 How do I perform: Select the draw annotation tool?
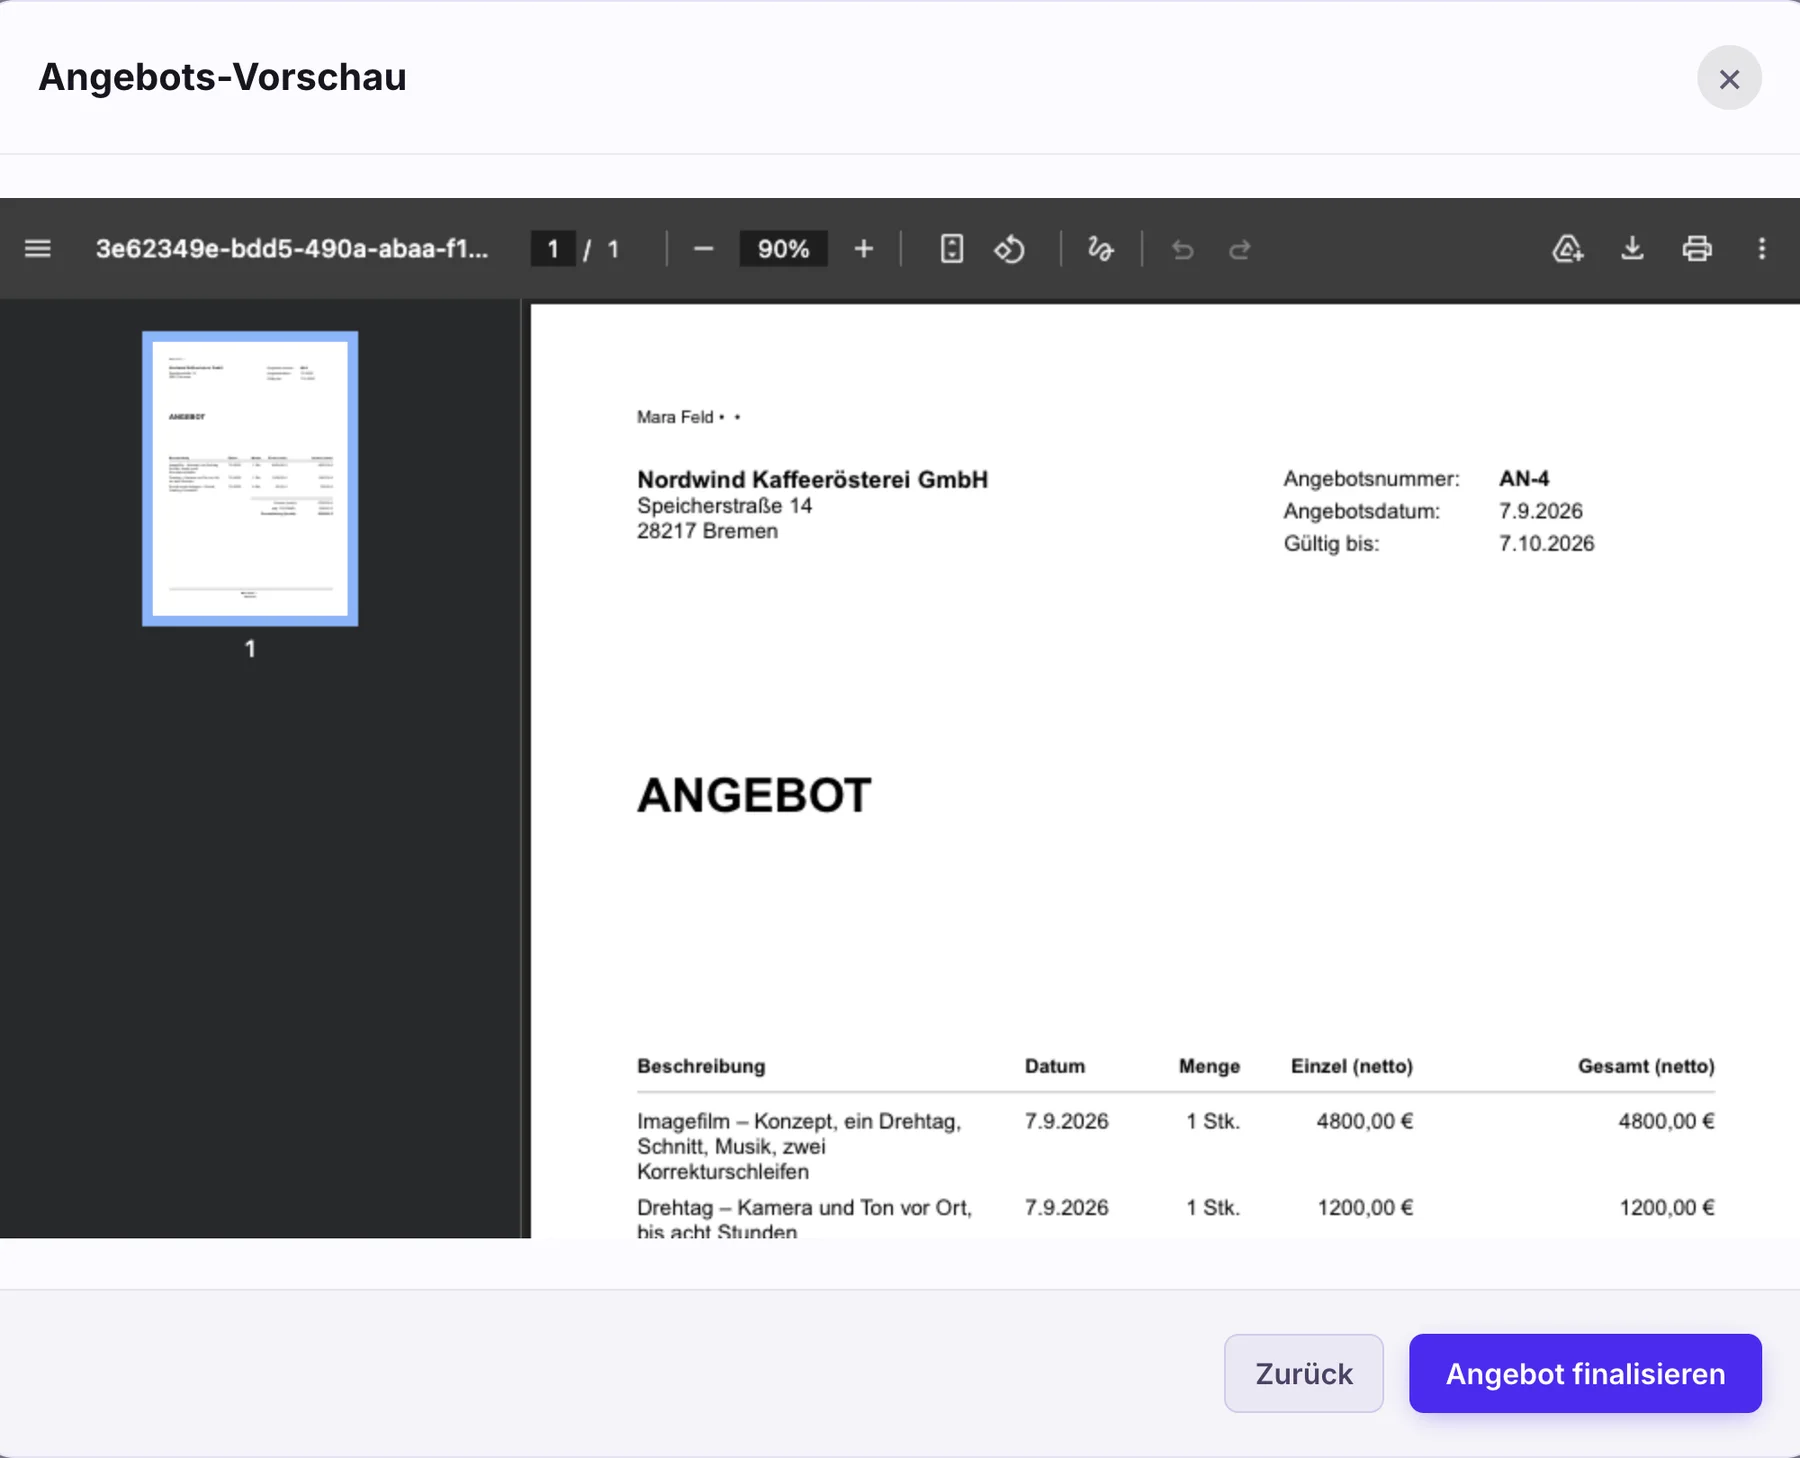coord(1101,249)
